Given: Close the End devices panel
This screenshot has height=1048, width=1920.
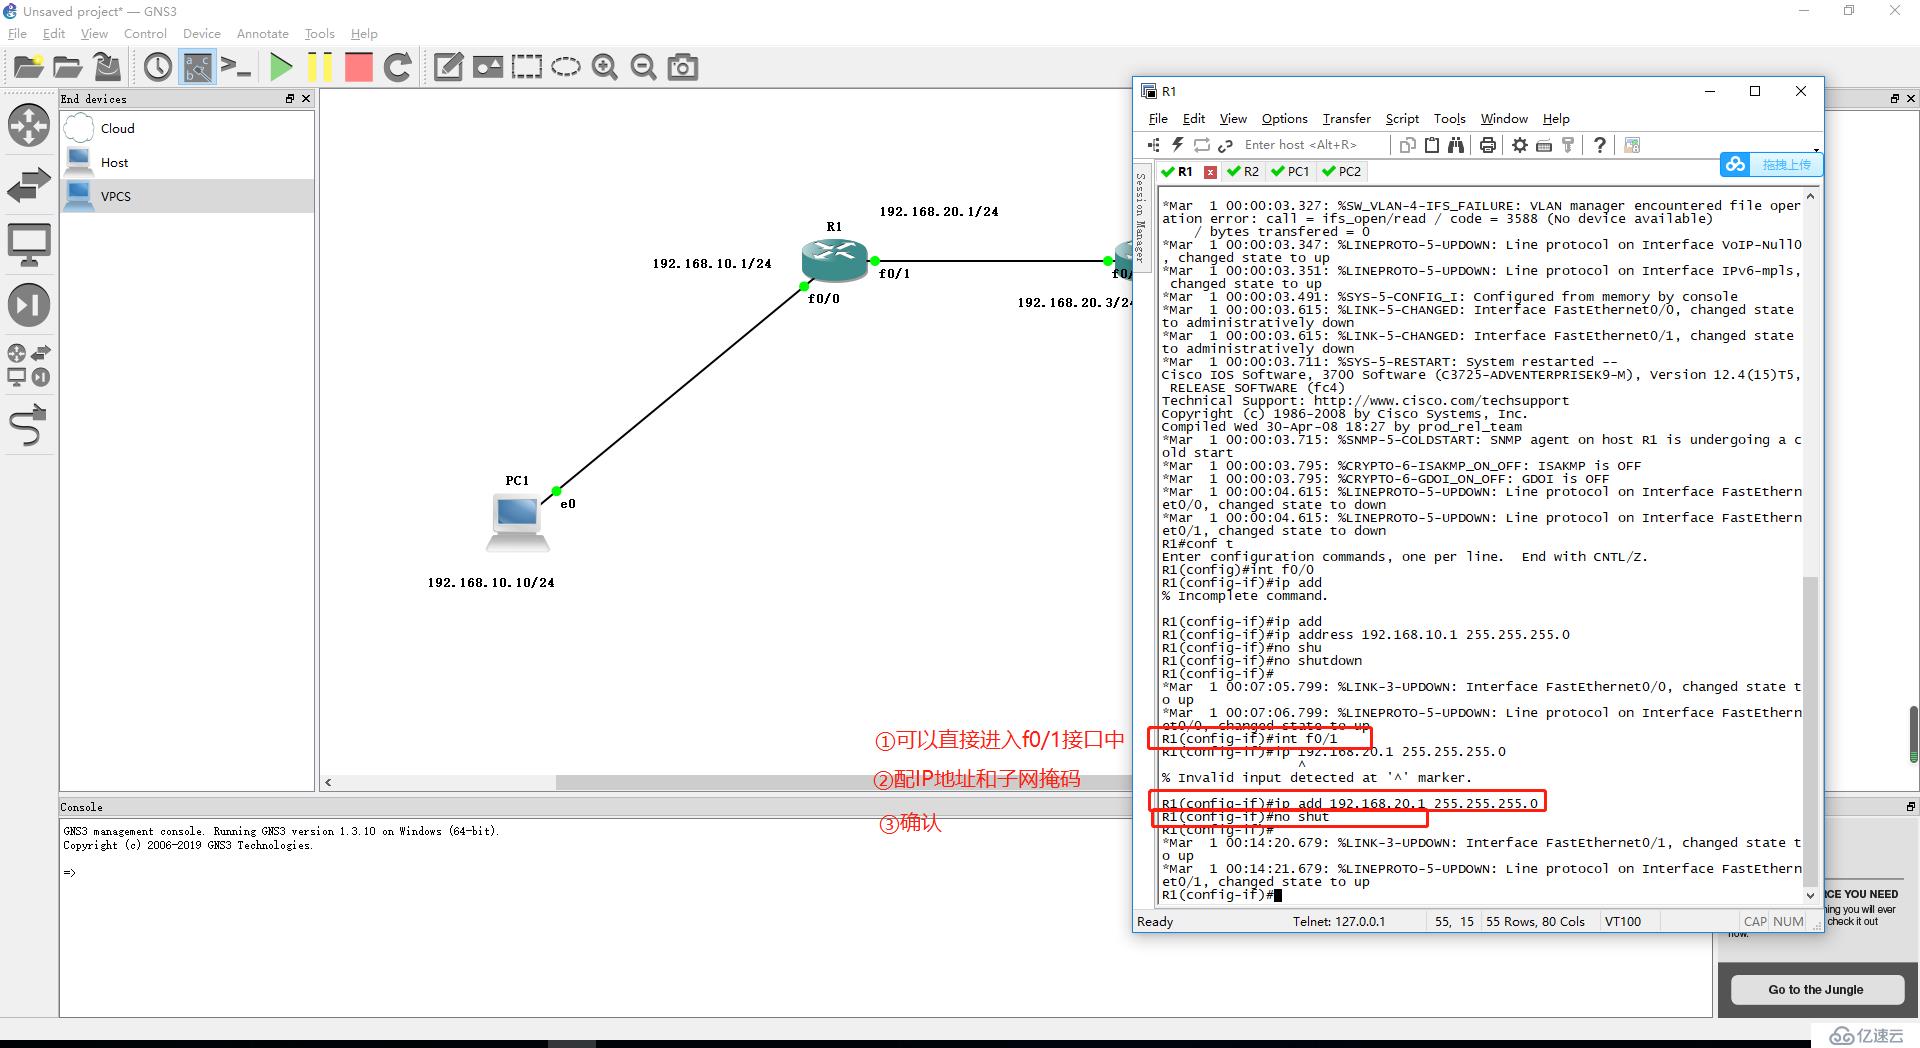Looking at the screenshot, I should point(306,98).
